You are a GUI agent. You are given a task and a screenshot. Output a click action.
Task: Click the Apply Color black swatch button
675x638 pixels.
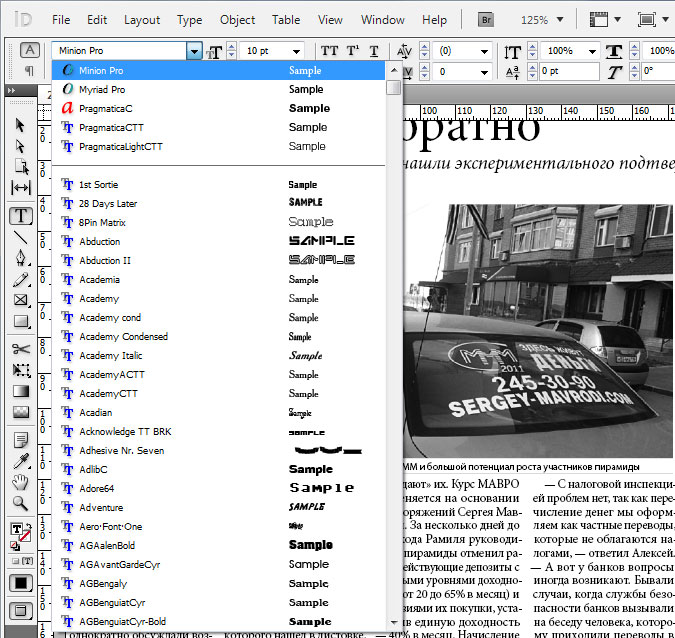point(21,583)
